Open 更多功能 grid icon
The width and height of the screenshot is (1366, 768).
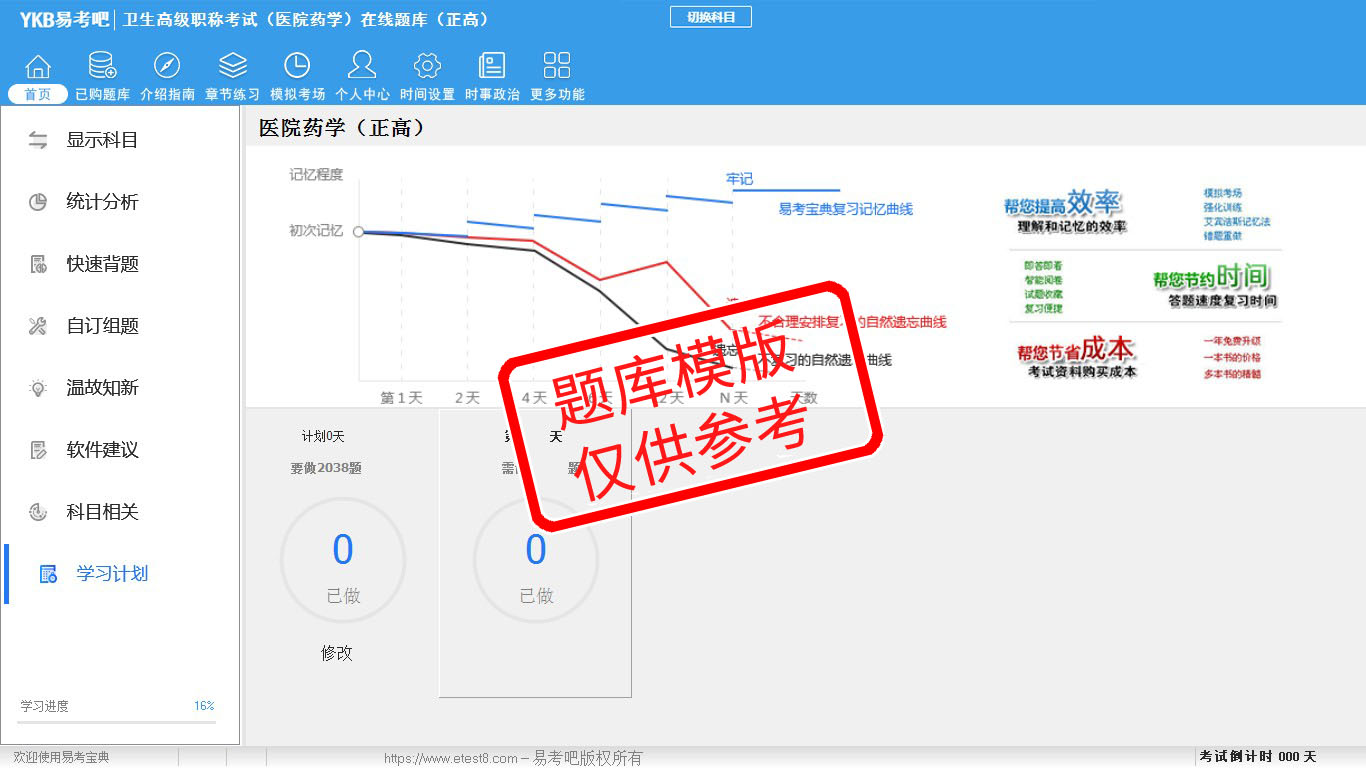point(557,67)
